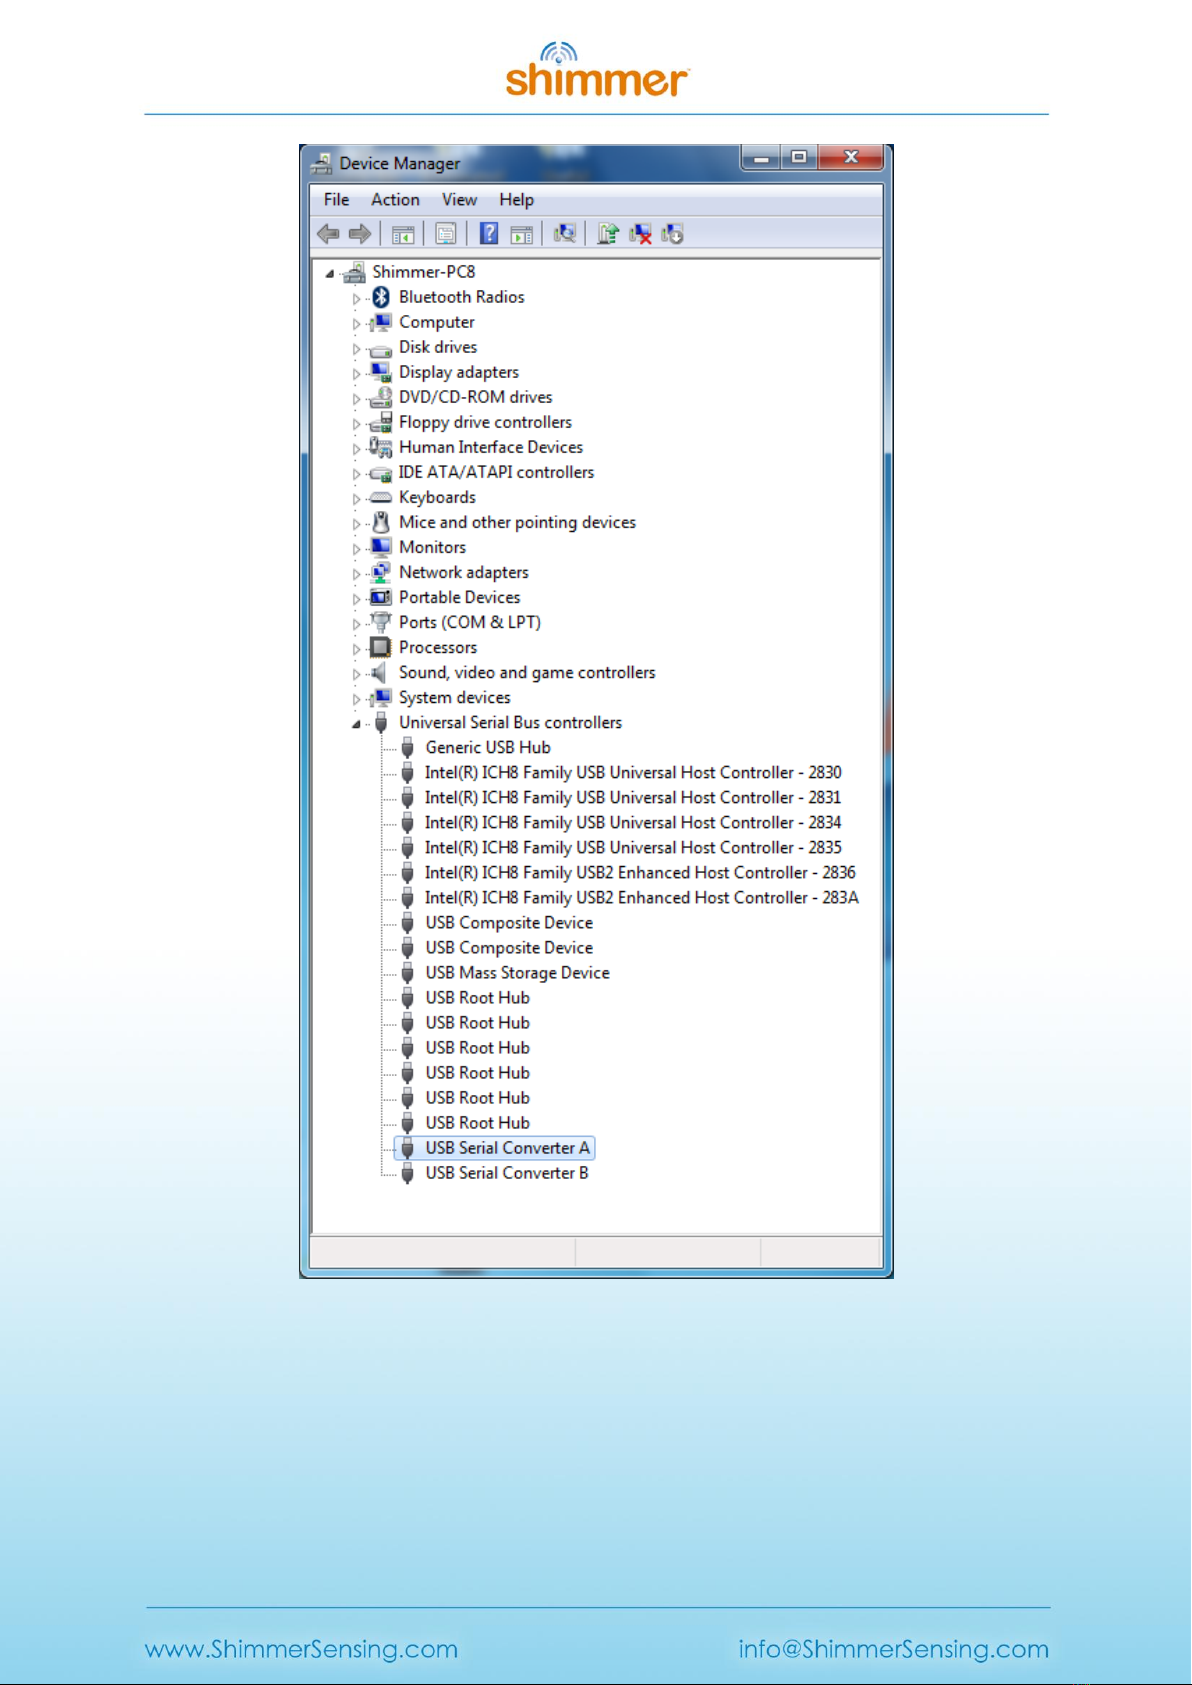Select Host Controller - 2831 entry
The width and height of the screenshot is (1192, 1685).
coord(633,797)
